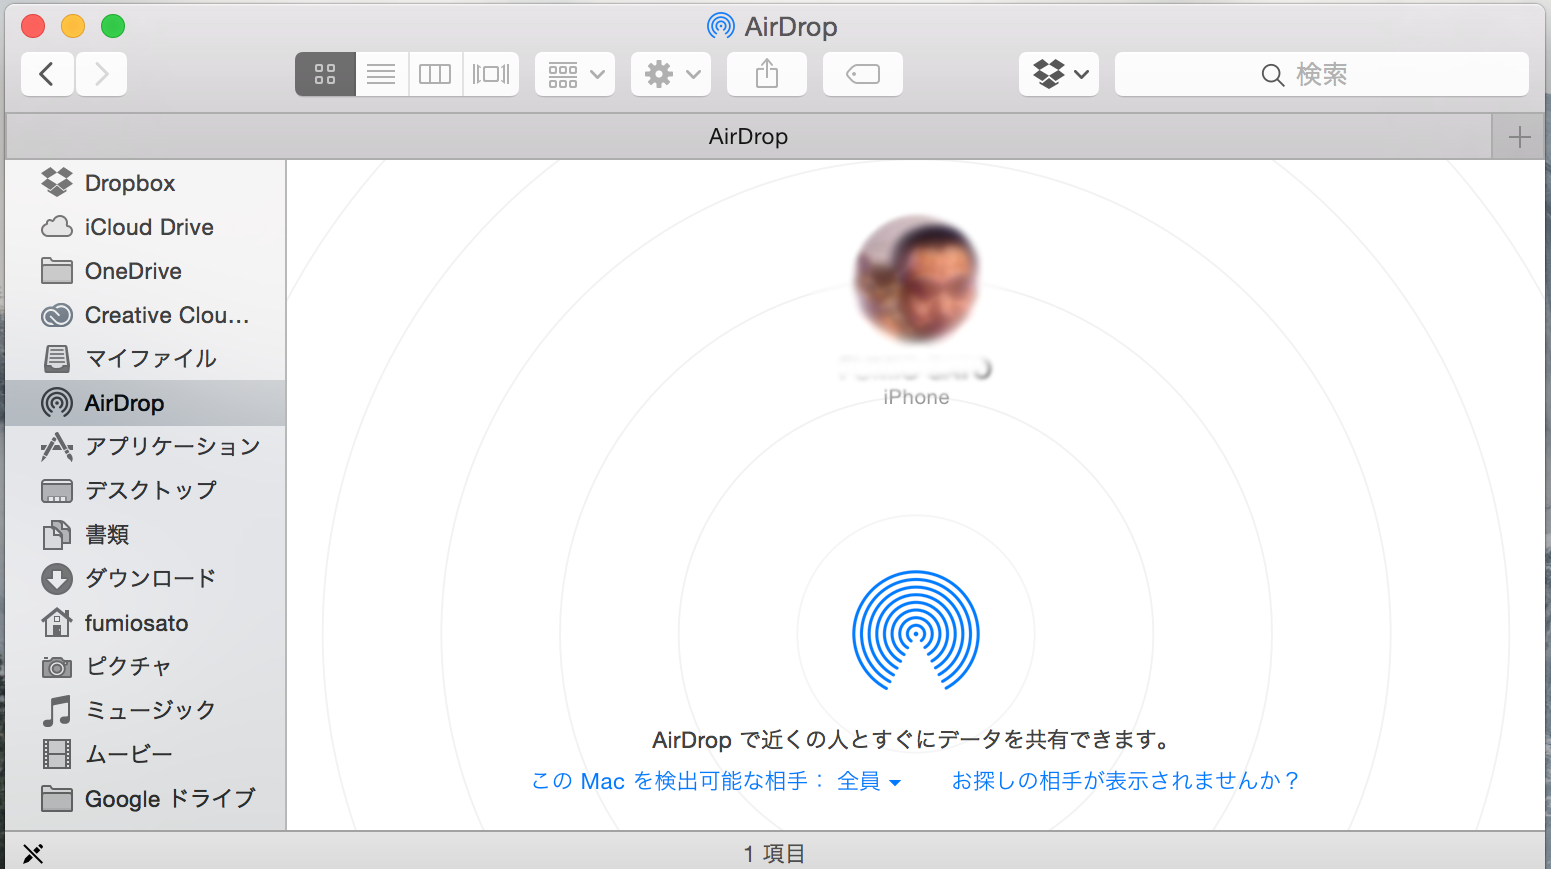Switch to Cover Flow view
1551x869 pixels.
click(x=491, y=74)
